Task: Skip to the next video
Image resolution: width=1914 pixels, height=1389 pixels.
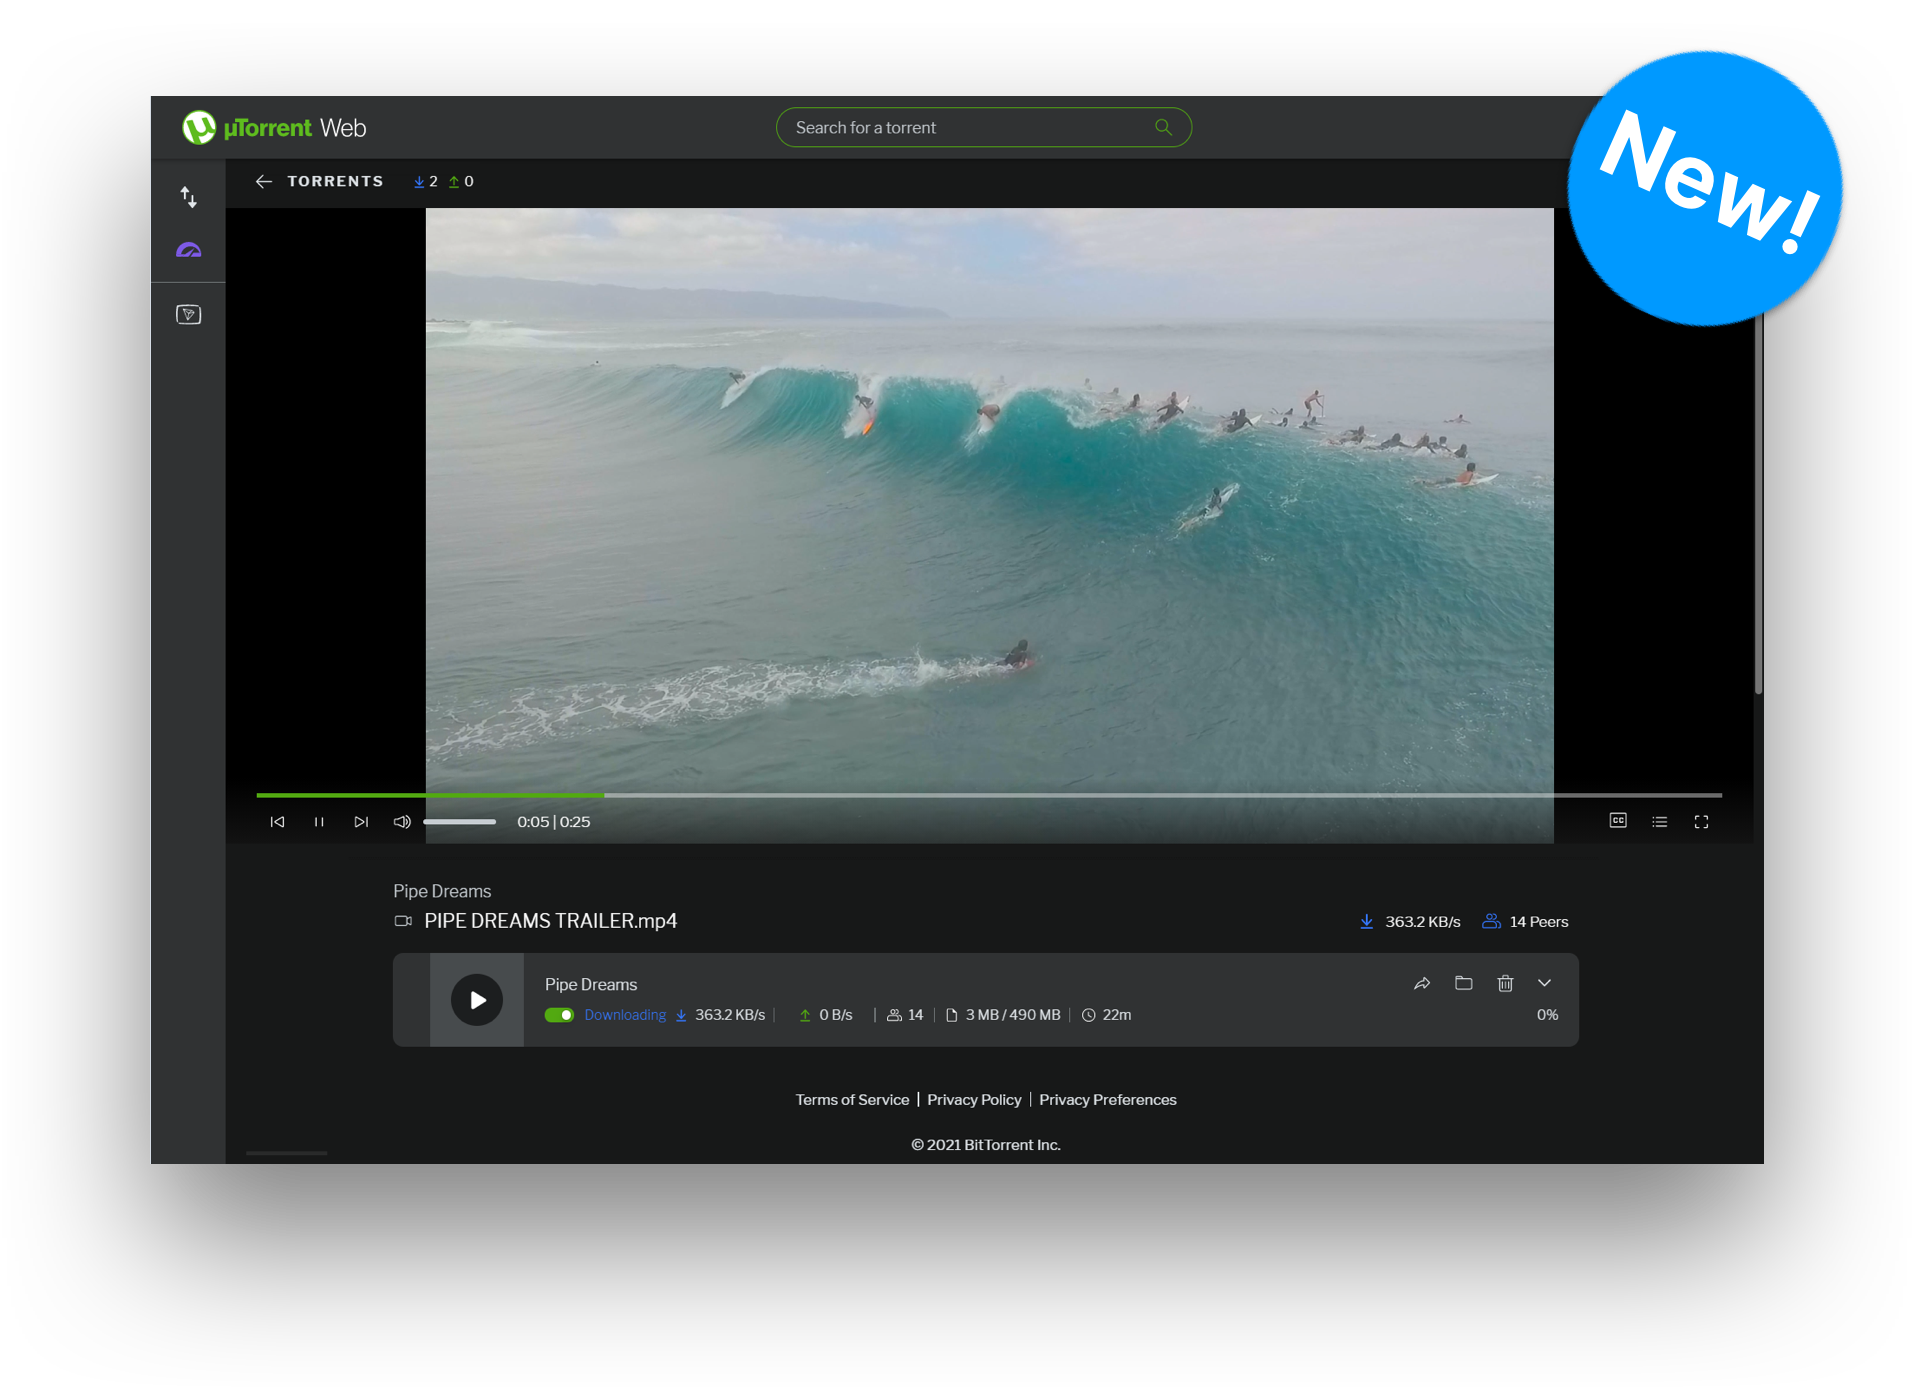Action: click(x=361, y=822)
